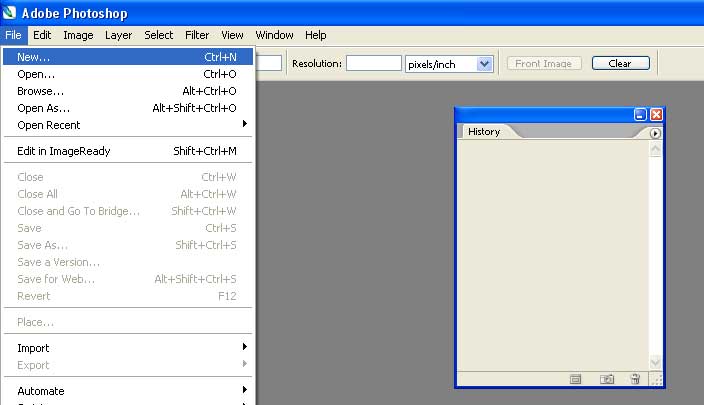Choose Open As... from the File menu
The height and width of the screenshot is (405, 704).
click(128, 108)
